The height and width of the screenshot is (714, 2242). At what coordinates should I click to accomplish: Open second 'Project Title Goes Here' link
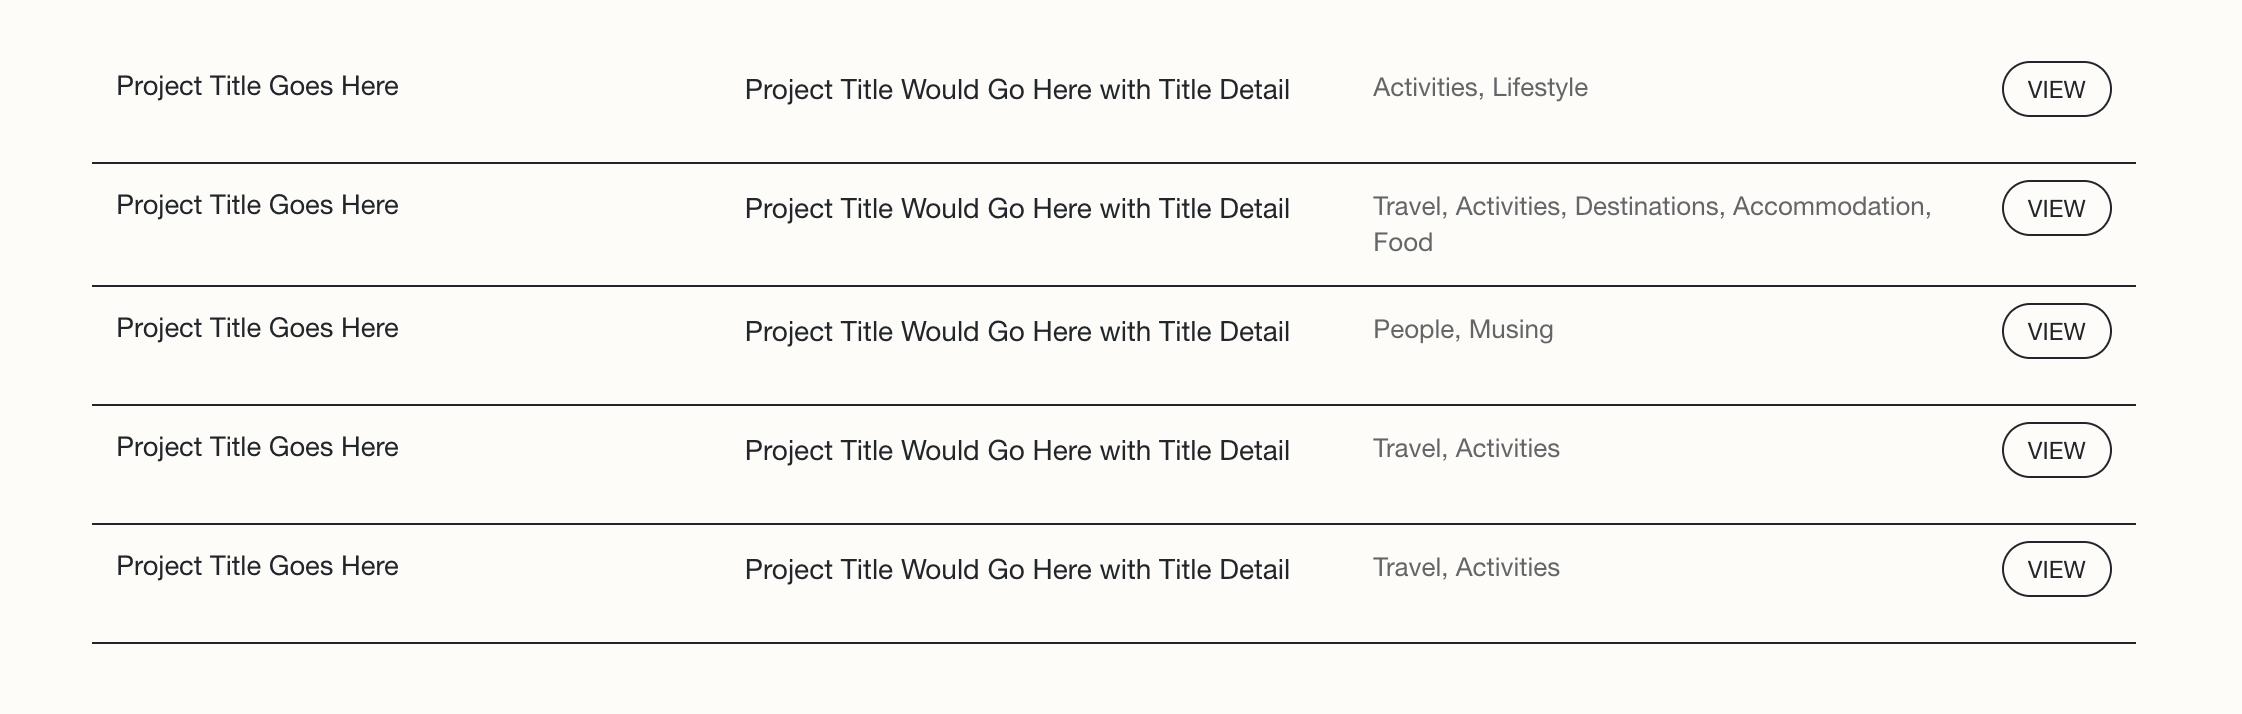pos(257,206)
